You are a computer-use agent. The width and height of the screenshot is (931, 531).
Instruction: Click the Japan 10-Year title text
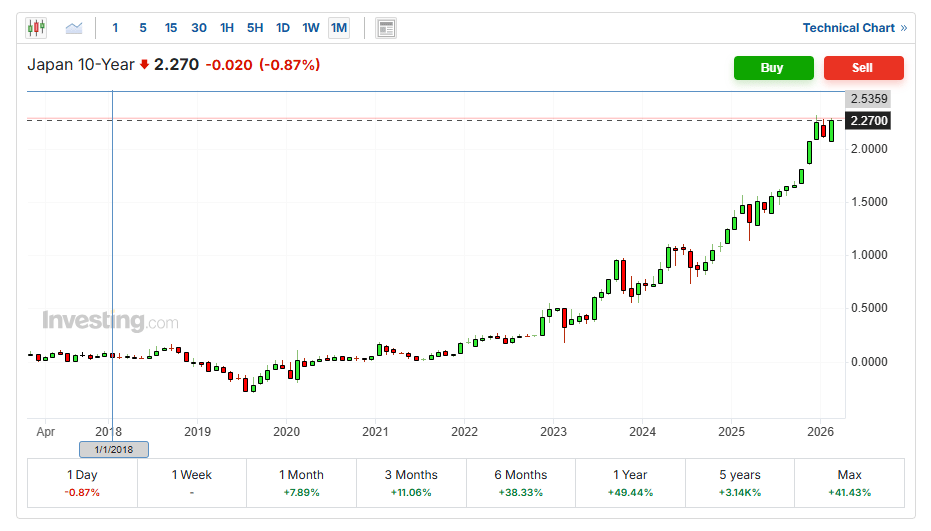(x=81, y=65)
